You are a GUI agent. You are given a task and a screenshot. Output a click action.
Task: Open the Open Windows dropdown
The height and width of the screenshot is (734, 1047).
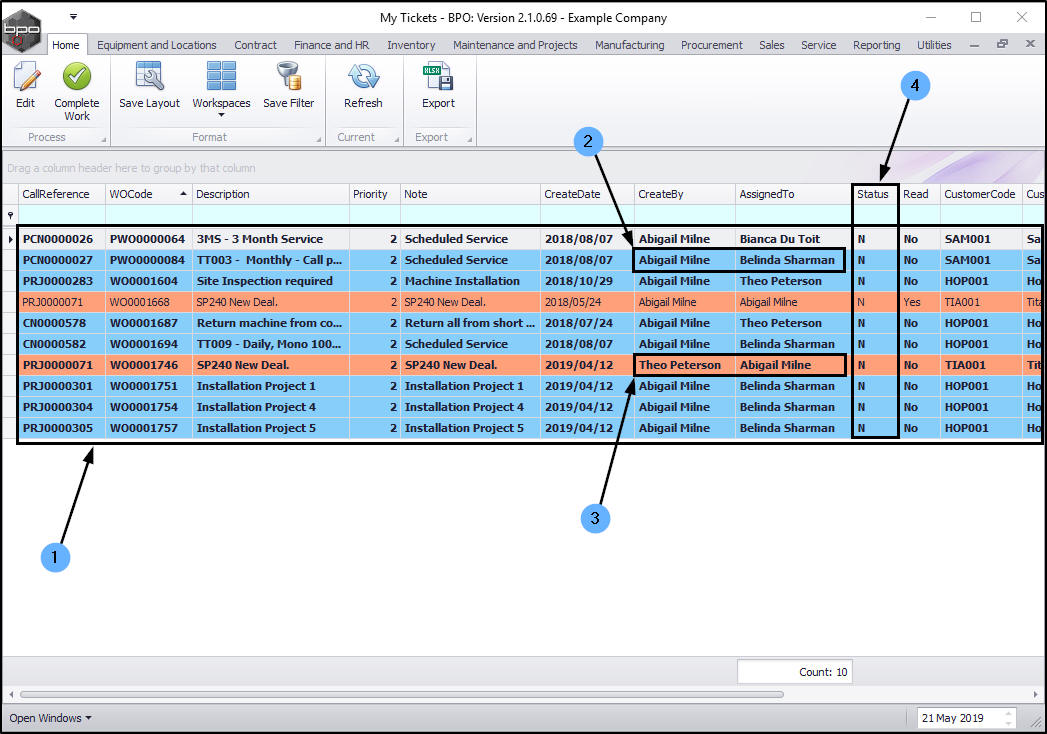pos(50,718)
